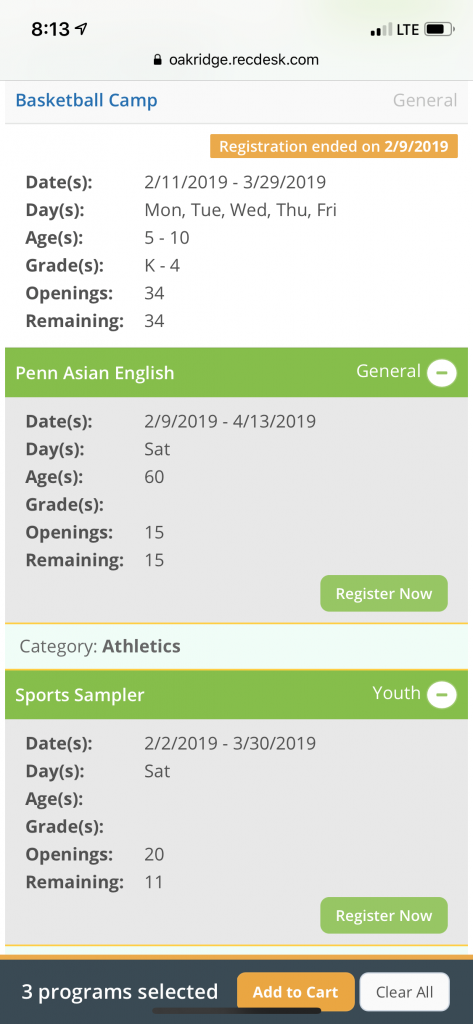
Task: Tap the Youth label on Sports Sampler
Action: click(x=397, y=693)
